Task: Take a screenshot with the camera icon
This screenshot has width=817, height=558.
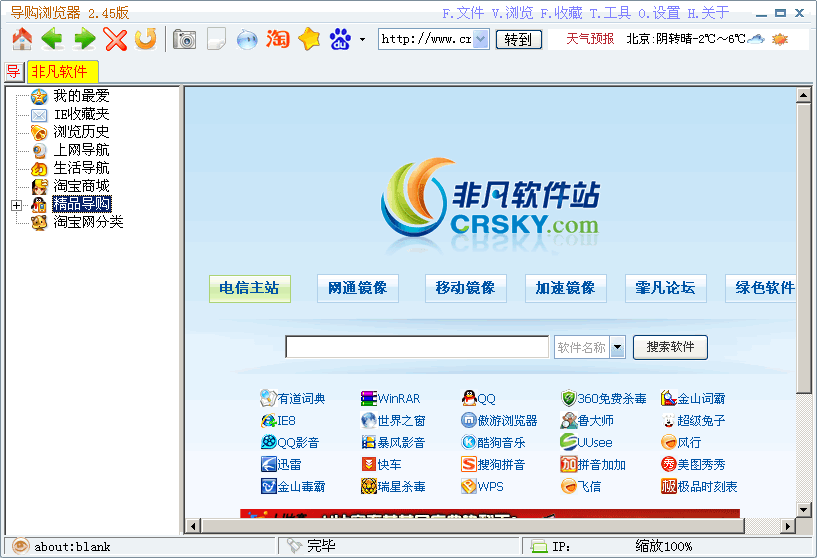Action: coord(184,40)
